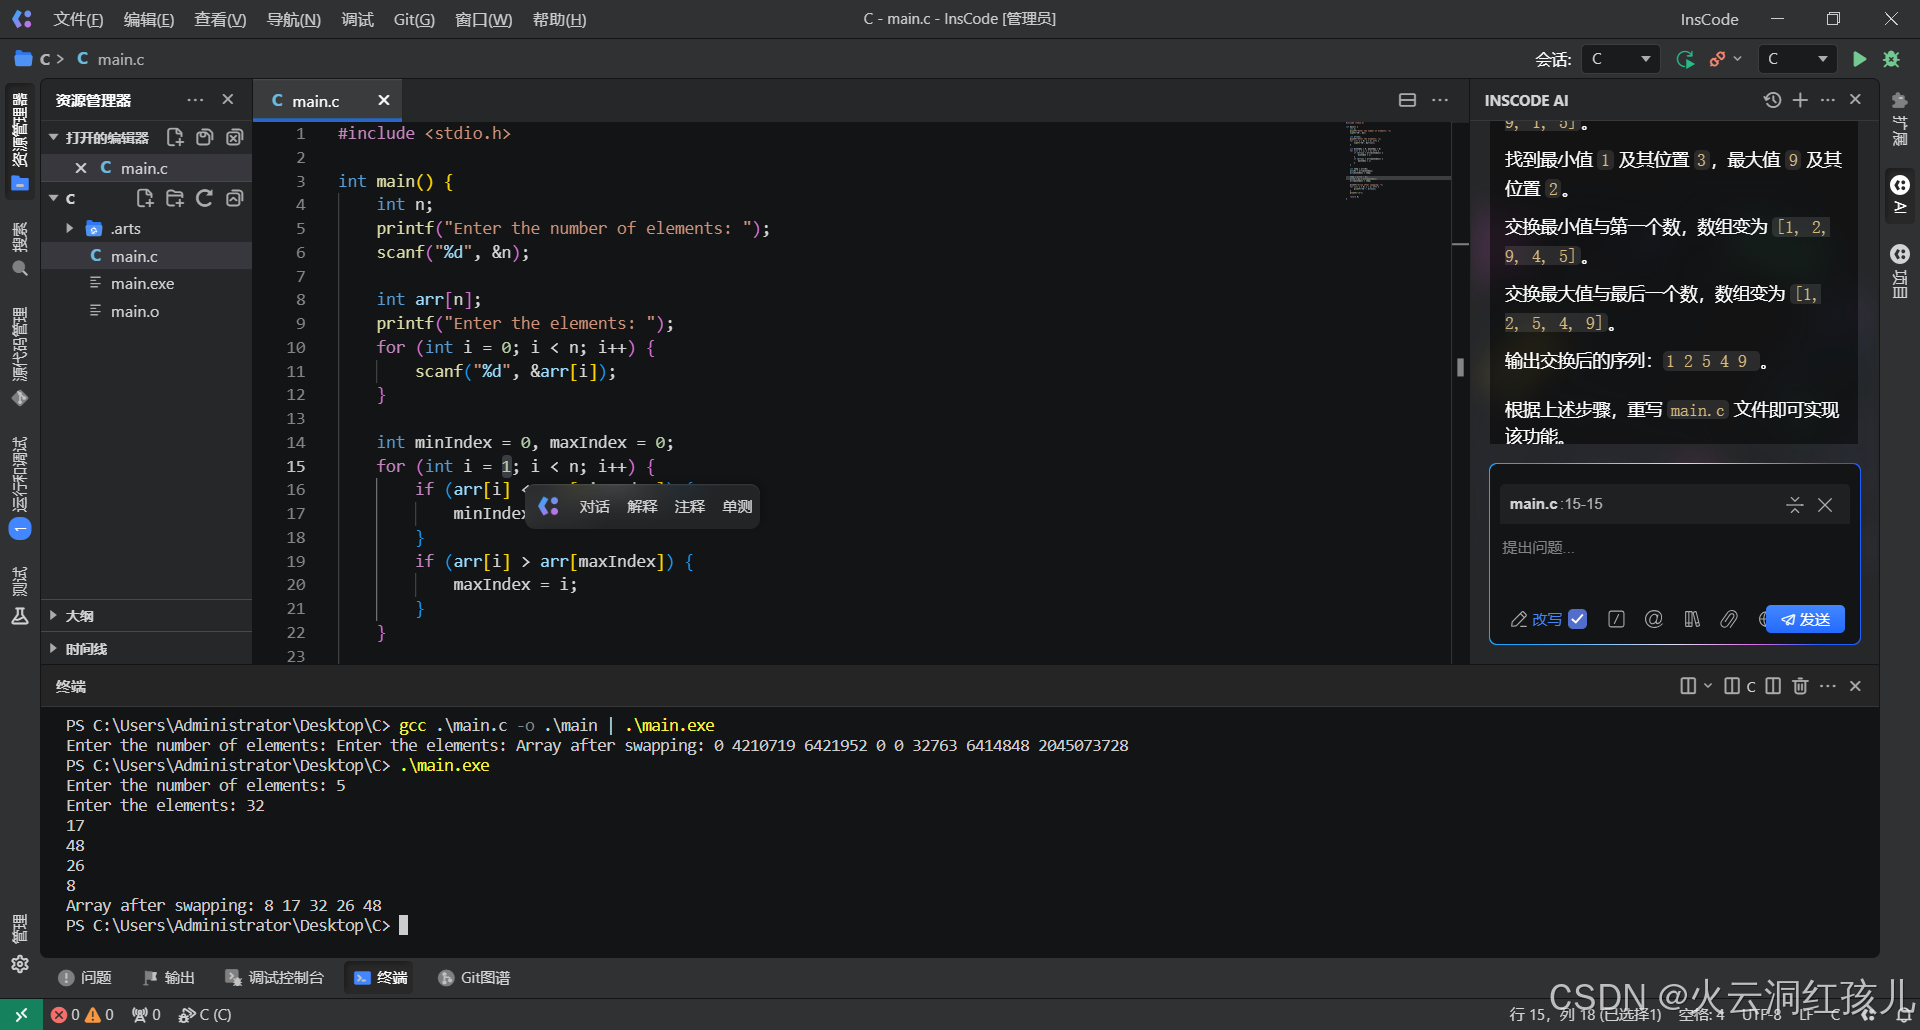Collapse all folders in explorer
Image resolution: width=1920 pixels, height=1030 pixels.
coord(235,198)
